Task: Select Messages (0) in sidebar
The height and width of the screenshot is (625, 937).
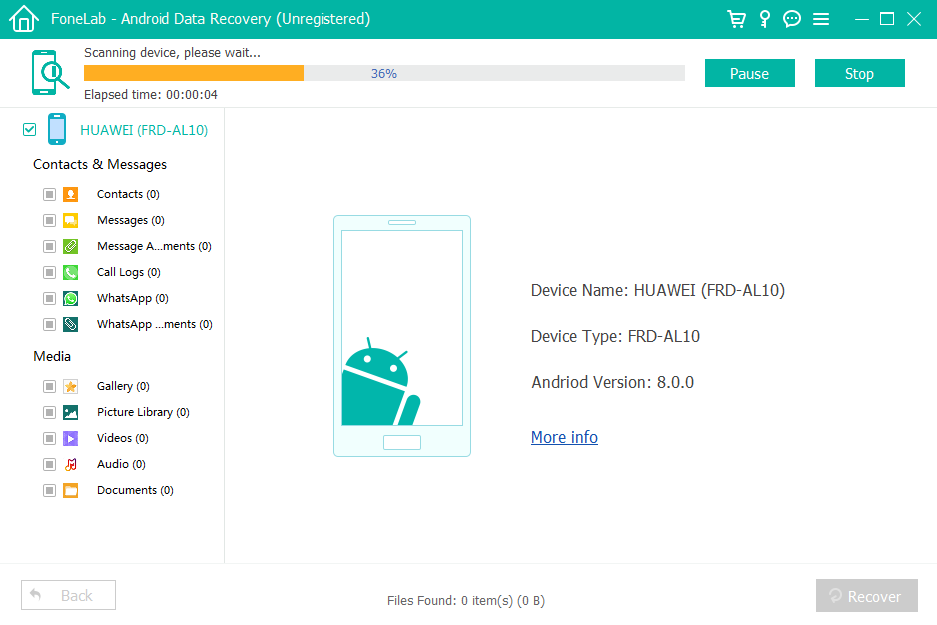Action: click(130, 220)
